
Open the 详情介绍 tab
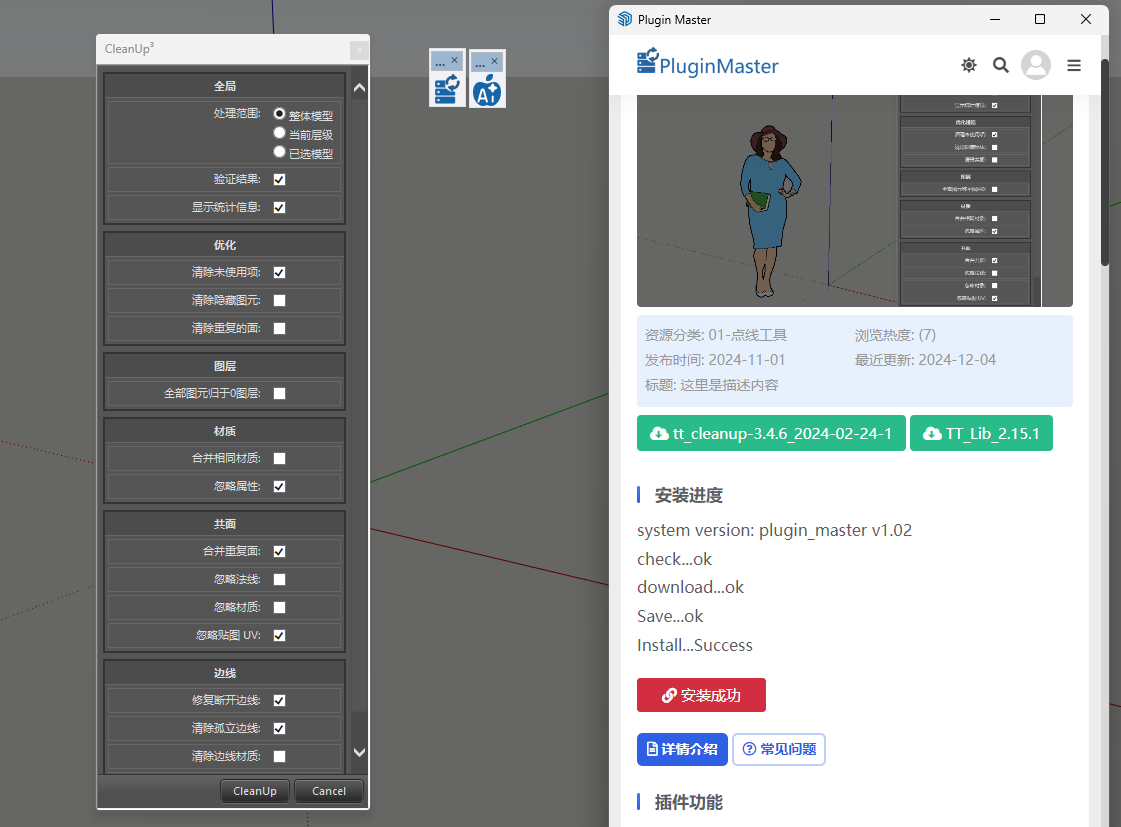pyautogui.click(x=682, y=749)
